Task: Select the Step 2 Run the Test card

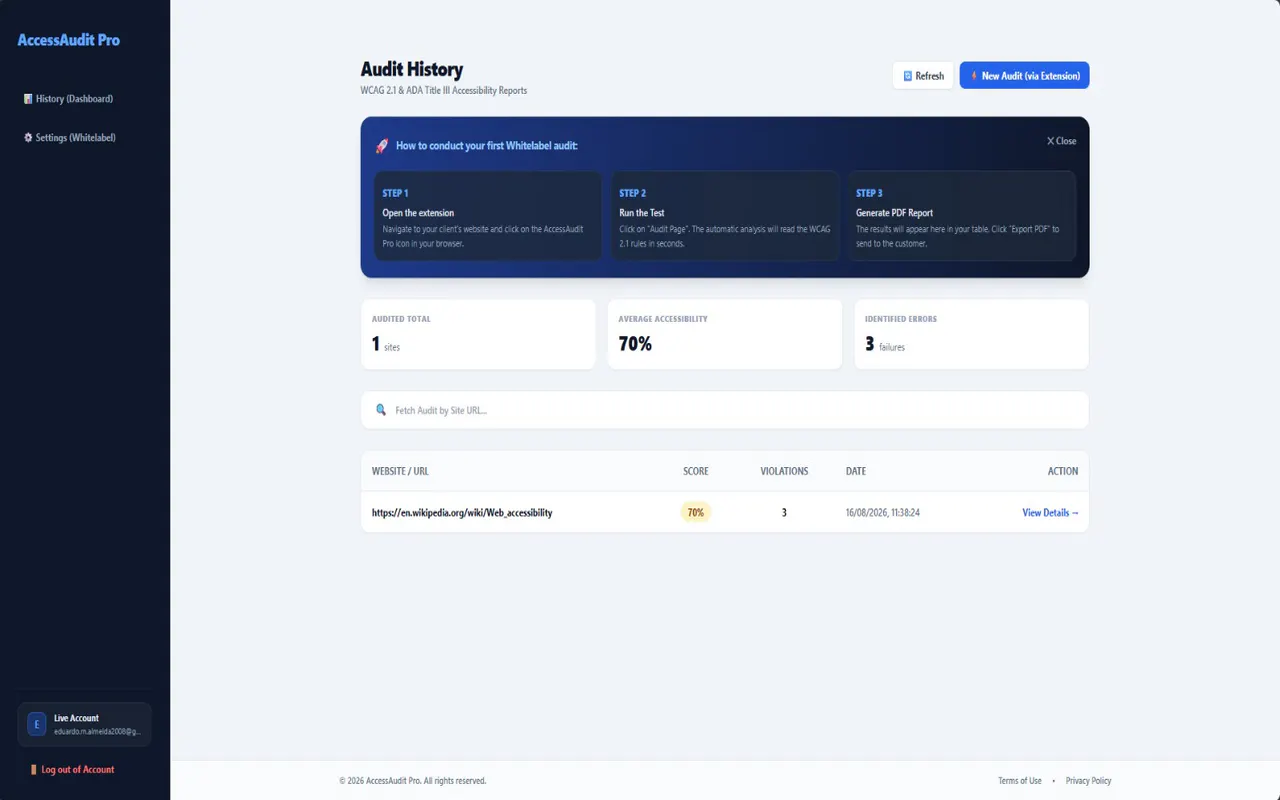Action: (x=725, y=216)
